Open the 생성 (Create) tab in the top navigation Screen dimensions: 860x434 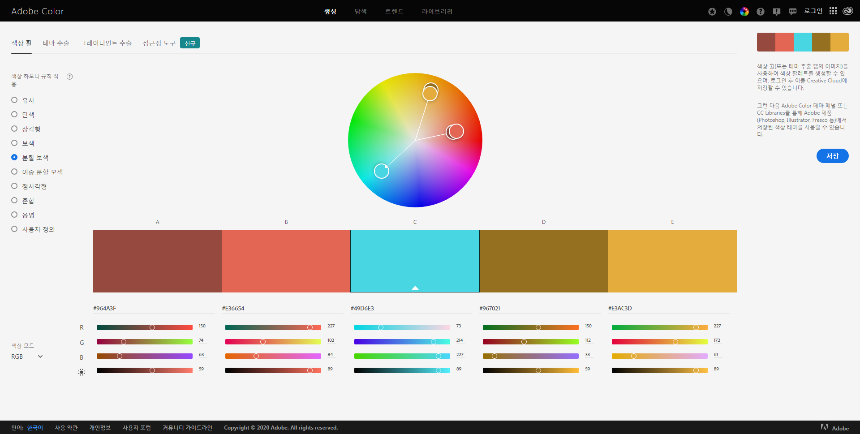click(x=330, y=11)
